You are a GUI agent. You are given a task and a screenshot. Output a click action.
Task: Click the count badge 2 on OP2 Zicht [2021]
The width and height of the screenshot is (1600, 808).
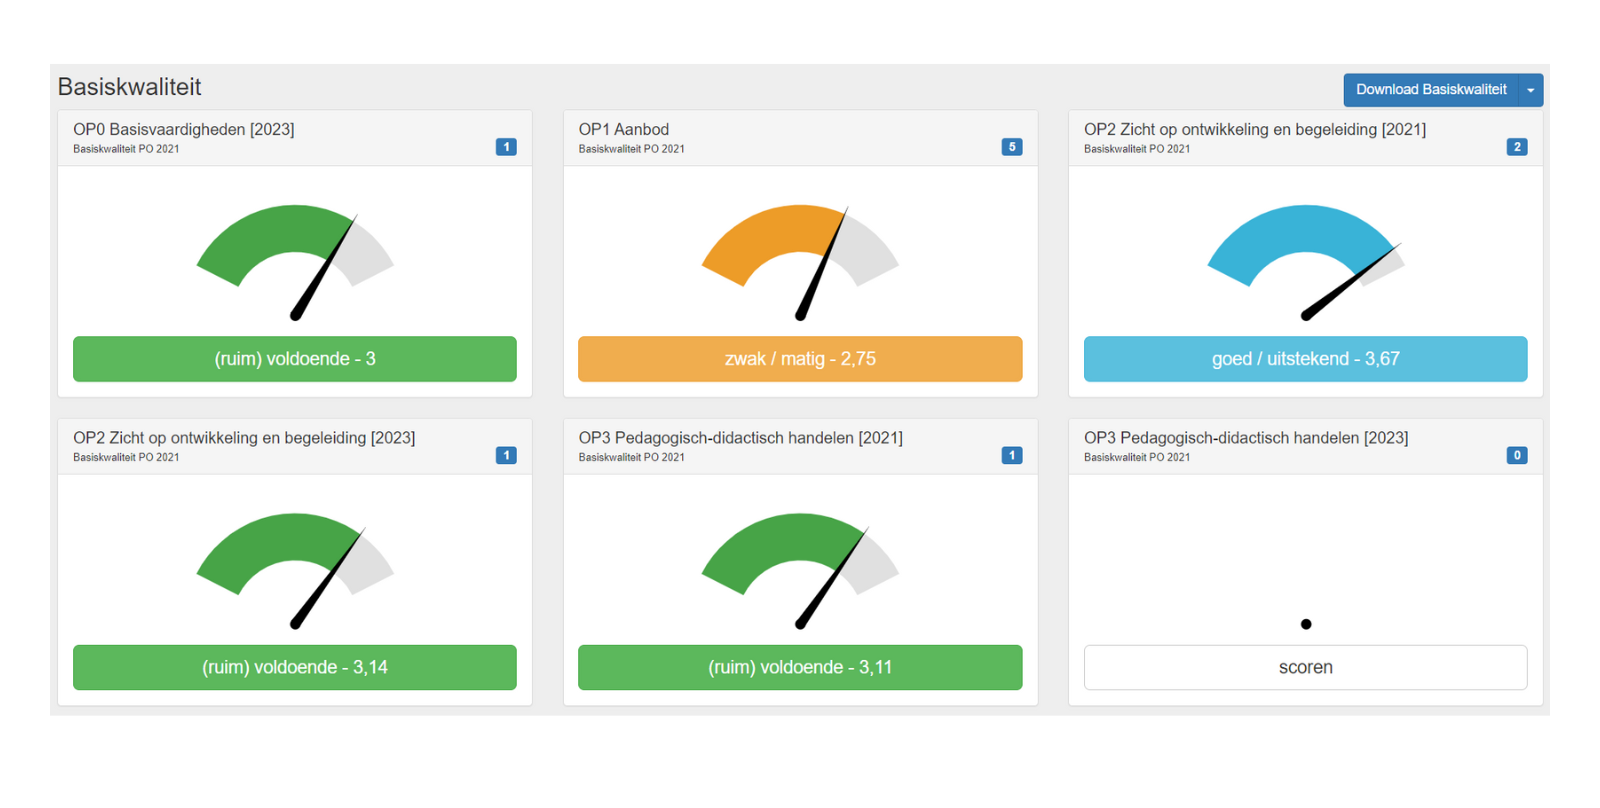pos(1516,147)
